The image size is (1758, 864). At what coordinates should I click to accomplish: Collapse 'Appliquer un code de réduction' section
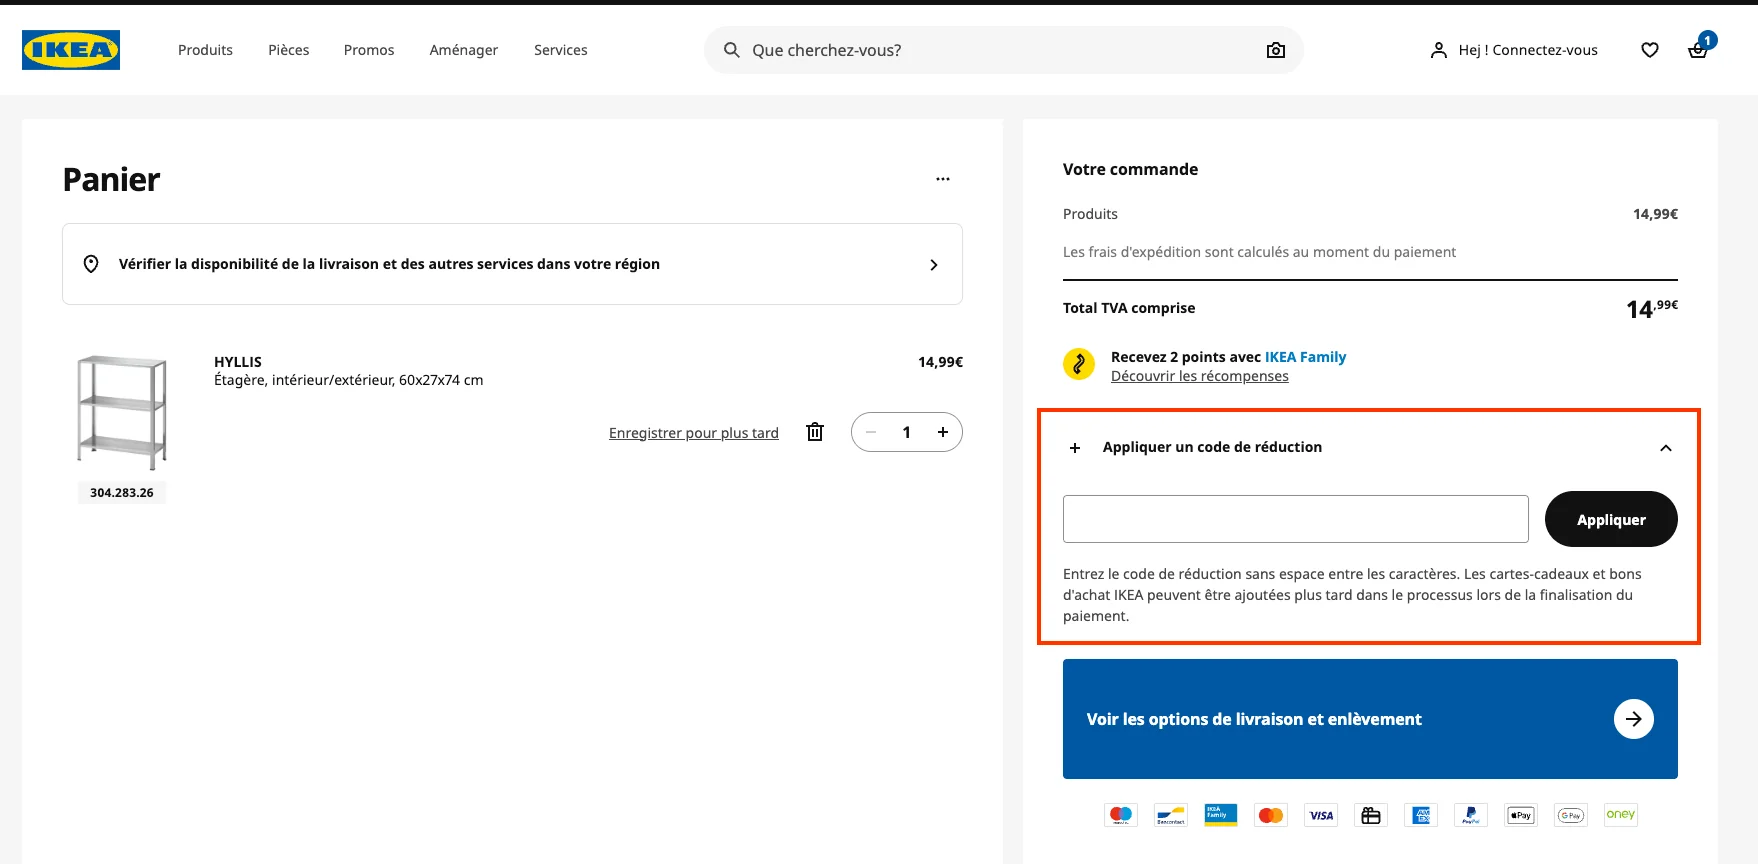(x=1370, y=447)
